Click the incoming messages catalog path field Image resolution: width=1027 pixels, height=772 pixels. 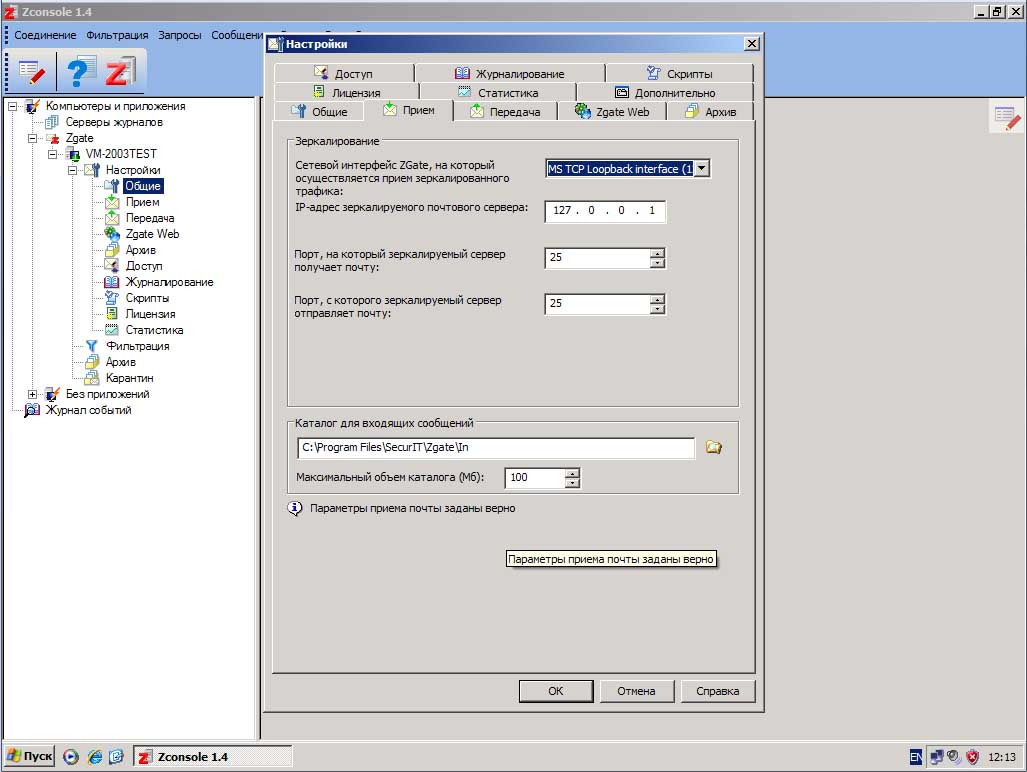tap(496, 447)
